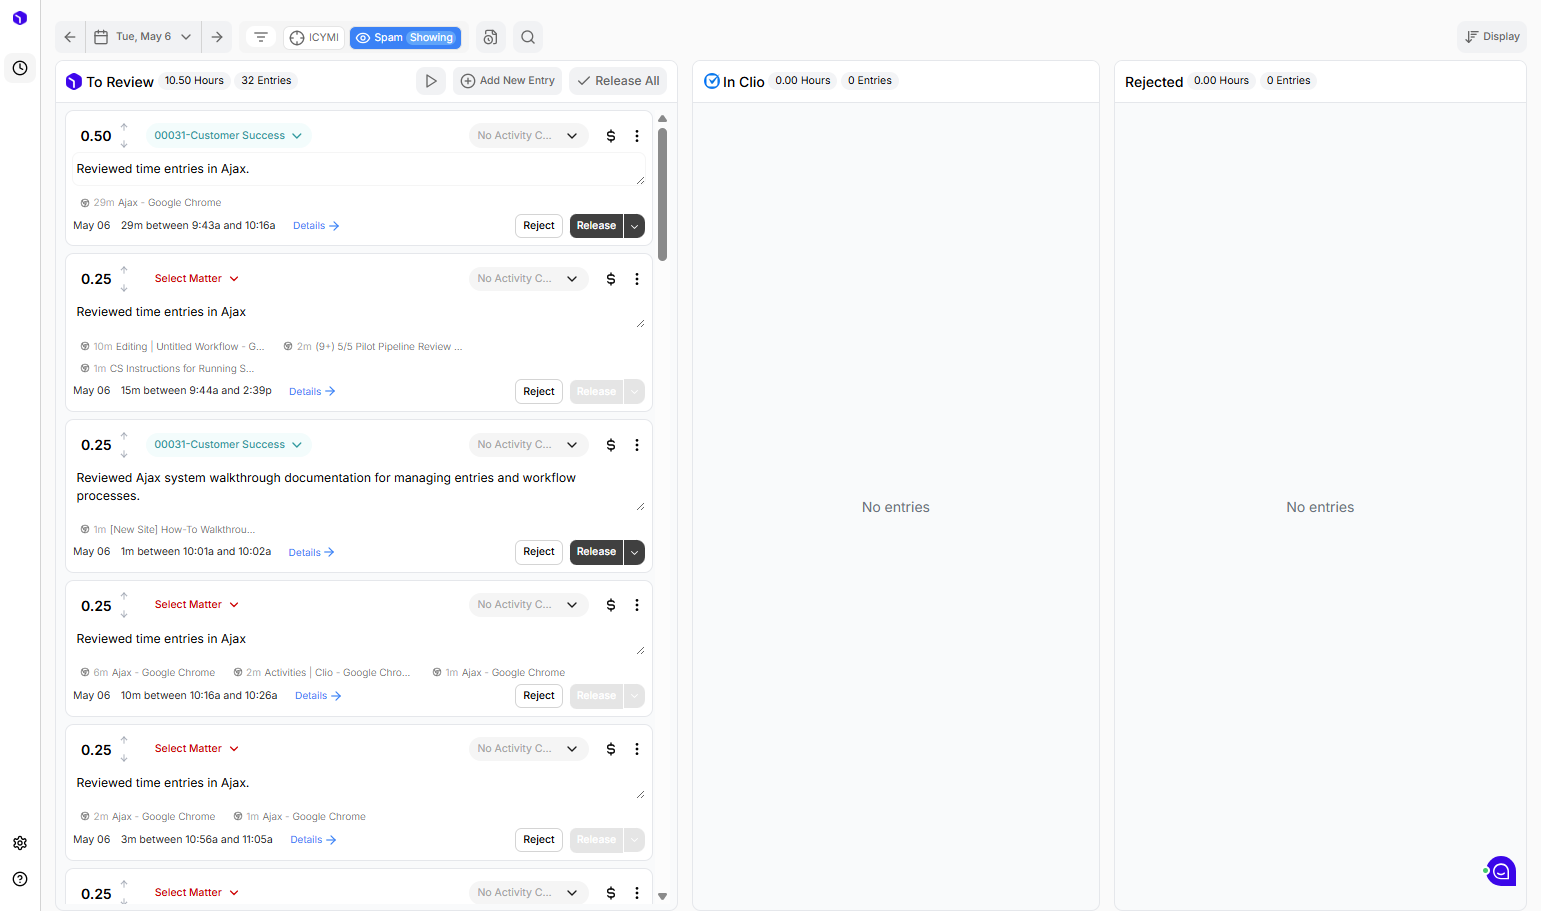The height and width of the screenshot is (911, 1541).
Task: Open the help question mark icon
Action: (x=20, y=879)
